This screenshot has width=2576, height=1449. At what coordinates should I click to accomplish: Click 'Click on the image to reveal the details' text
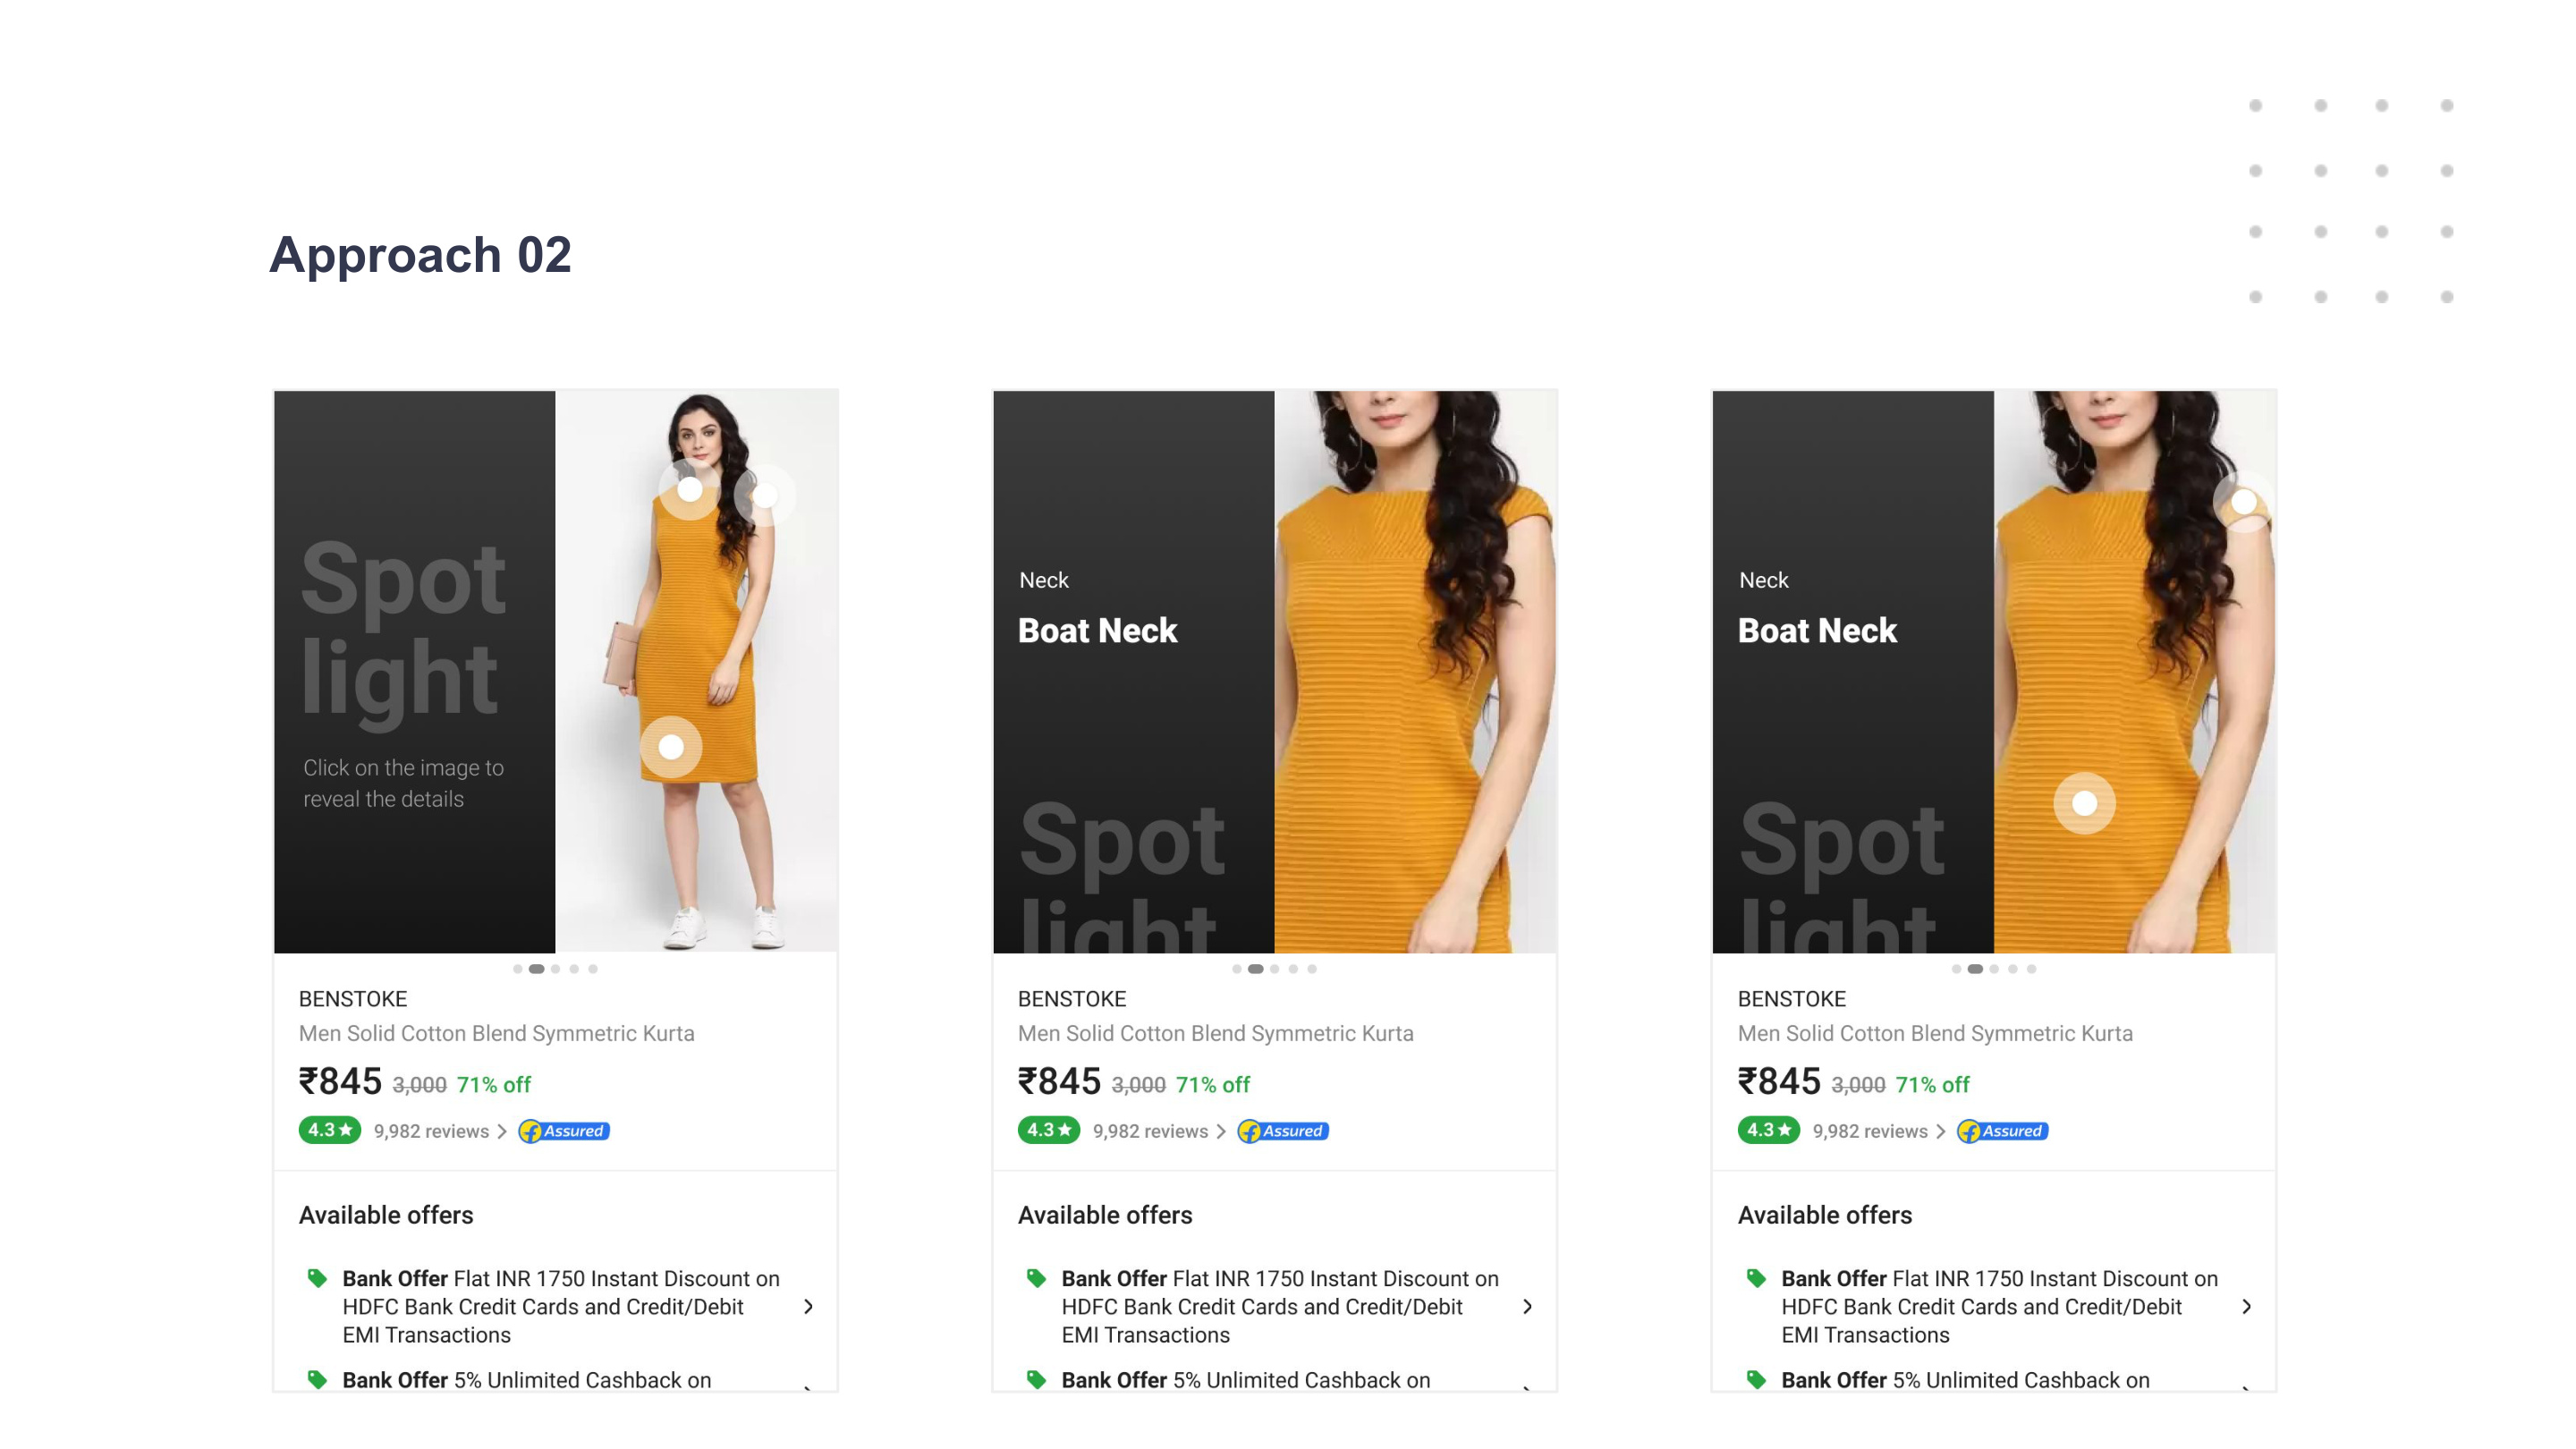pos(403,783)
